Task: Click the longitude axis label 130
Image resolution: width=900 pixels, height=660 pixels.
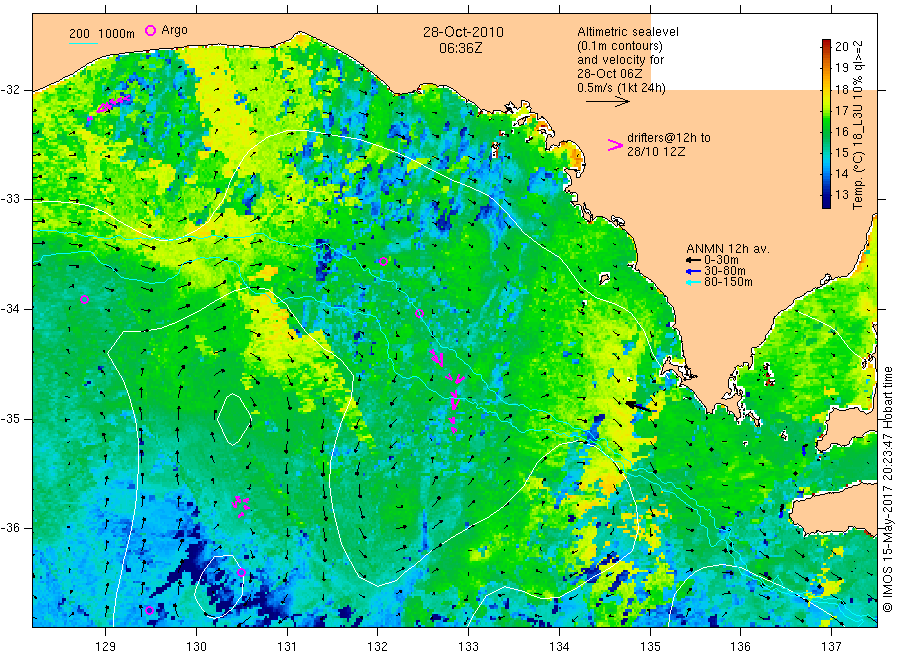Action: 196,647
